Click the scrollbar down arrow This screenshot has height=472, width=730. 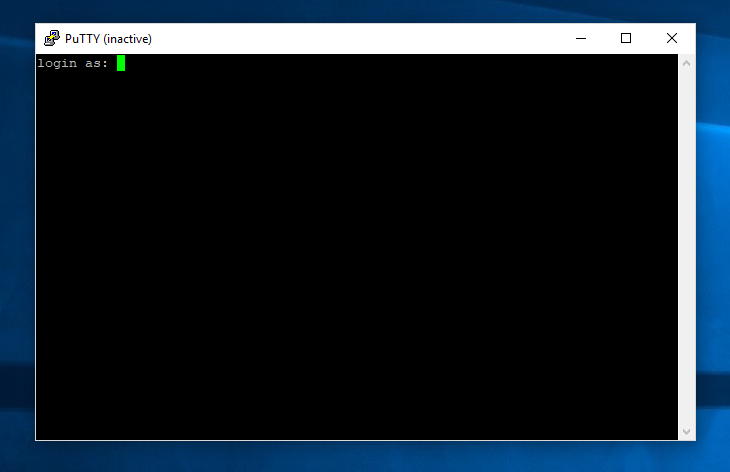point(686,432)
